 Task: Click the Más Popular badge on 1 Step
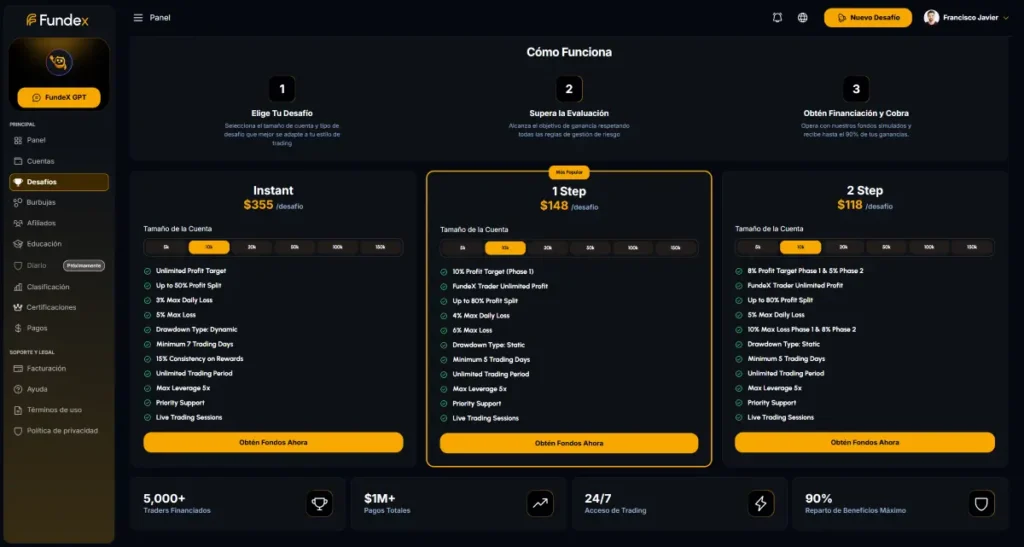click(x=569, y=172)
